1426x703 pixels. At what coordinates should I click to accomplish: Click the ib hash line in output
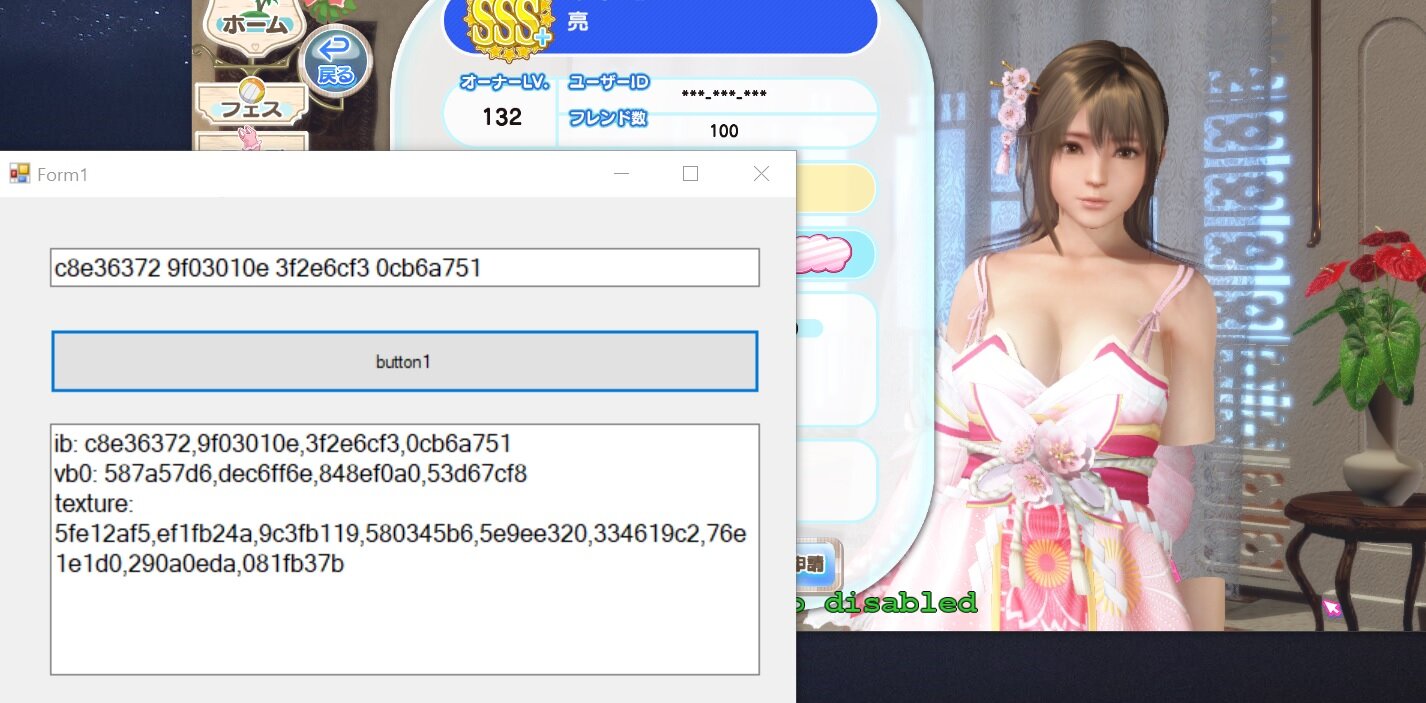point(283,443)
